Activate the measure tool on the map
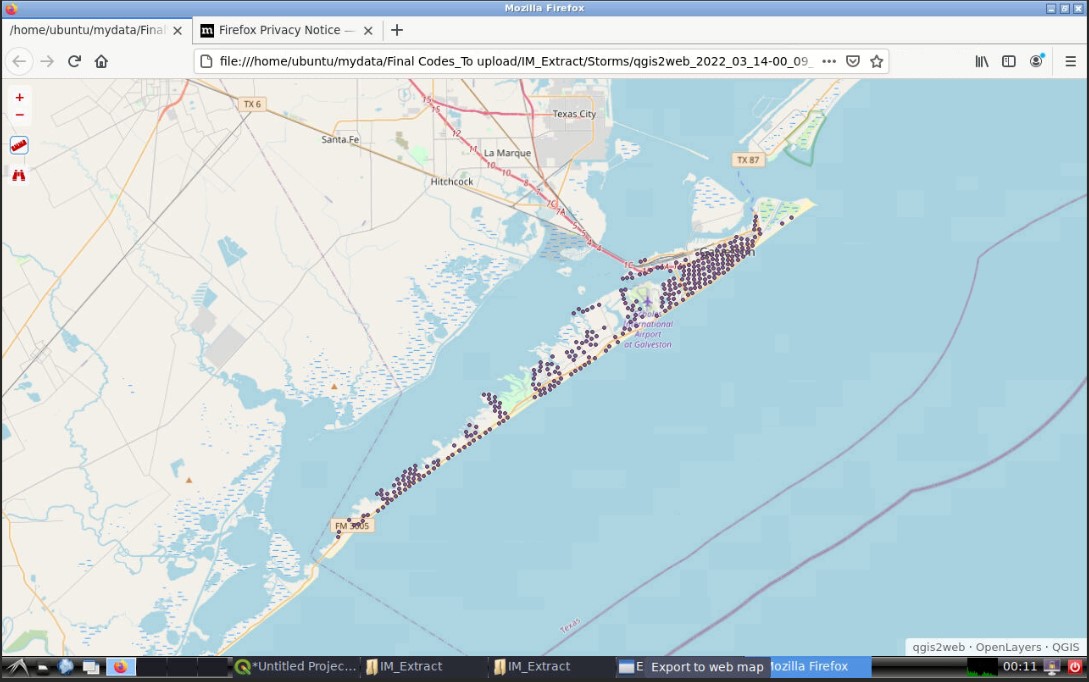This screenshot has height=682, width=1089. coord(19,144)
